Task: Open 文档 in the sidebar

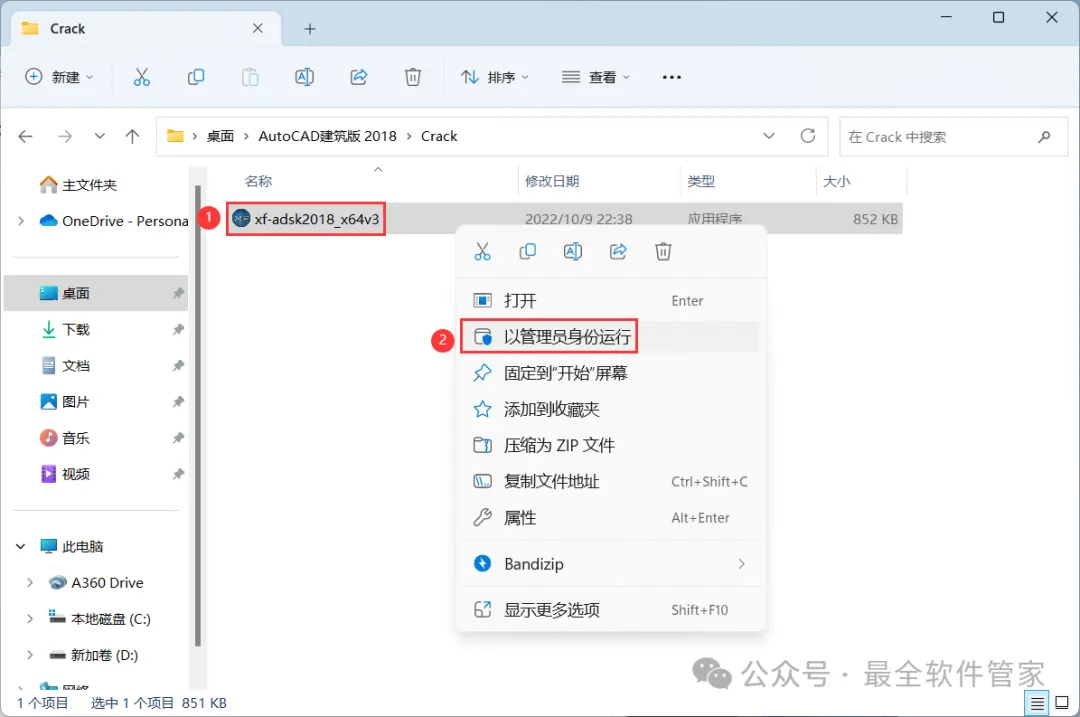Action: click(76, 366)
